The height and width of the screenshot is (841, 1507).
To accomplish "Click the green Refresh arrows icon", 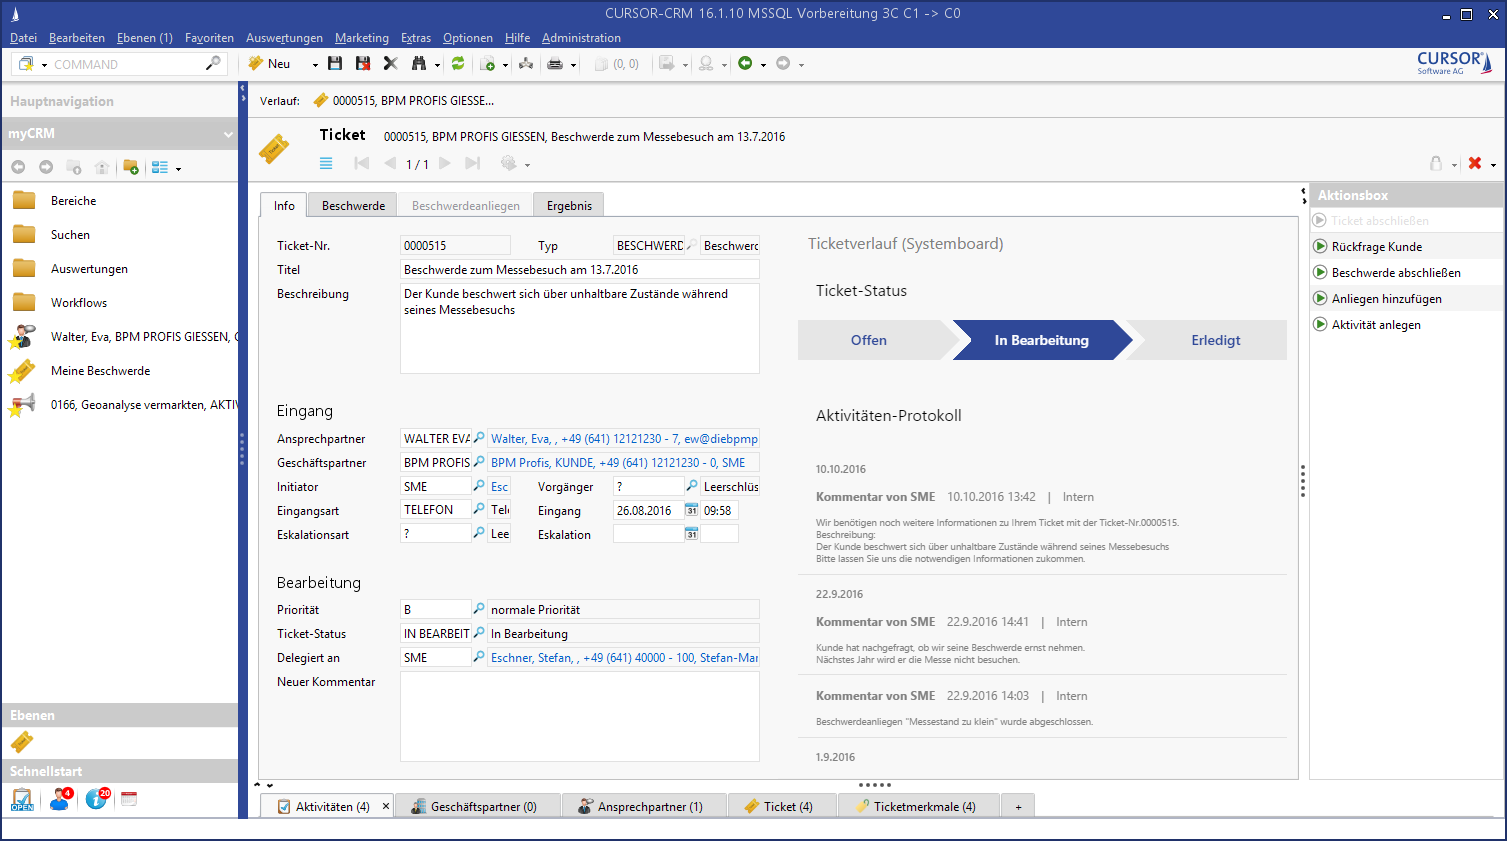I will click(x=458, y=64).
